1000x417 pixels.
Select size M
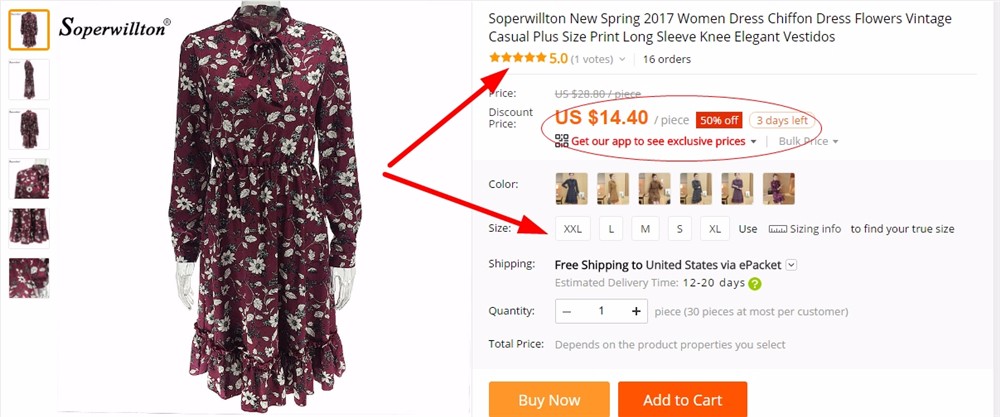pos(645,229)
